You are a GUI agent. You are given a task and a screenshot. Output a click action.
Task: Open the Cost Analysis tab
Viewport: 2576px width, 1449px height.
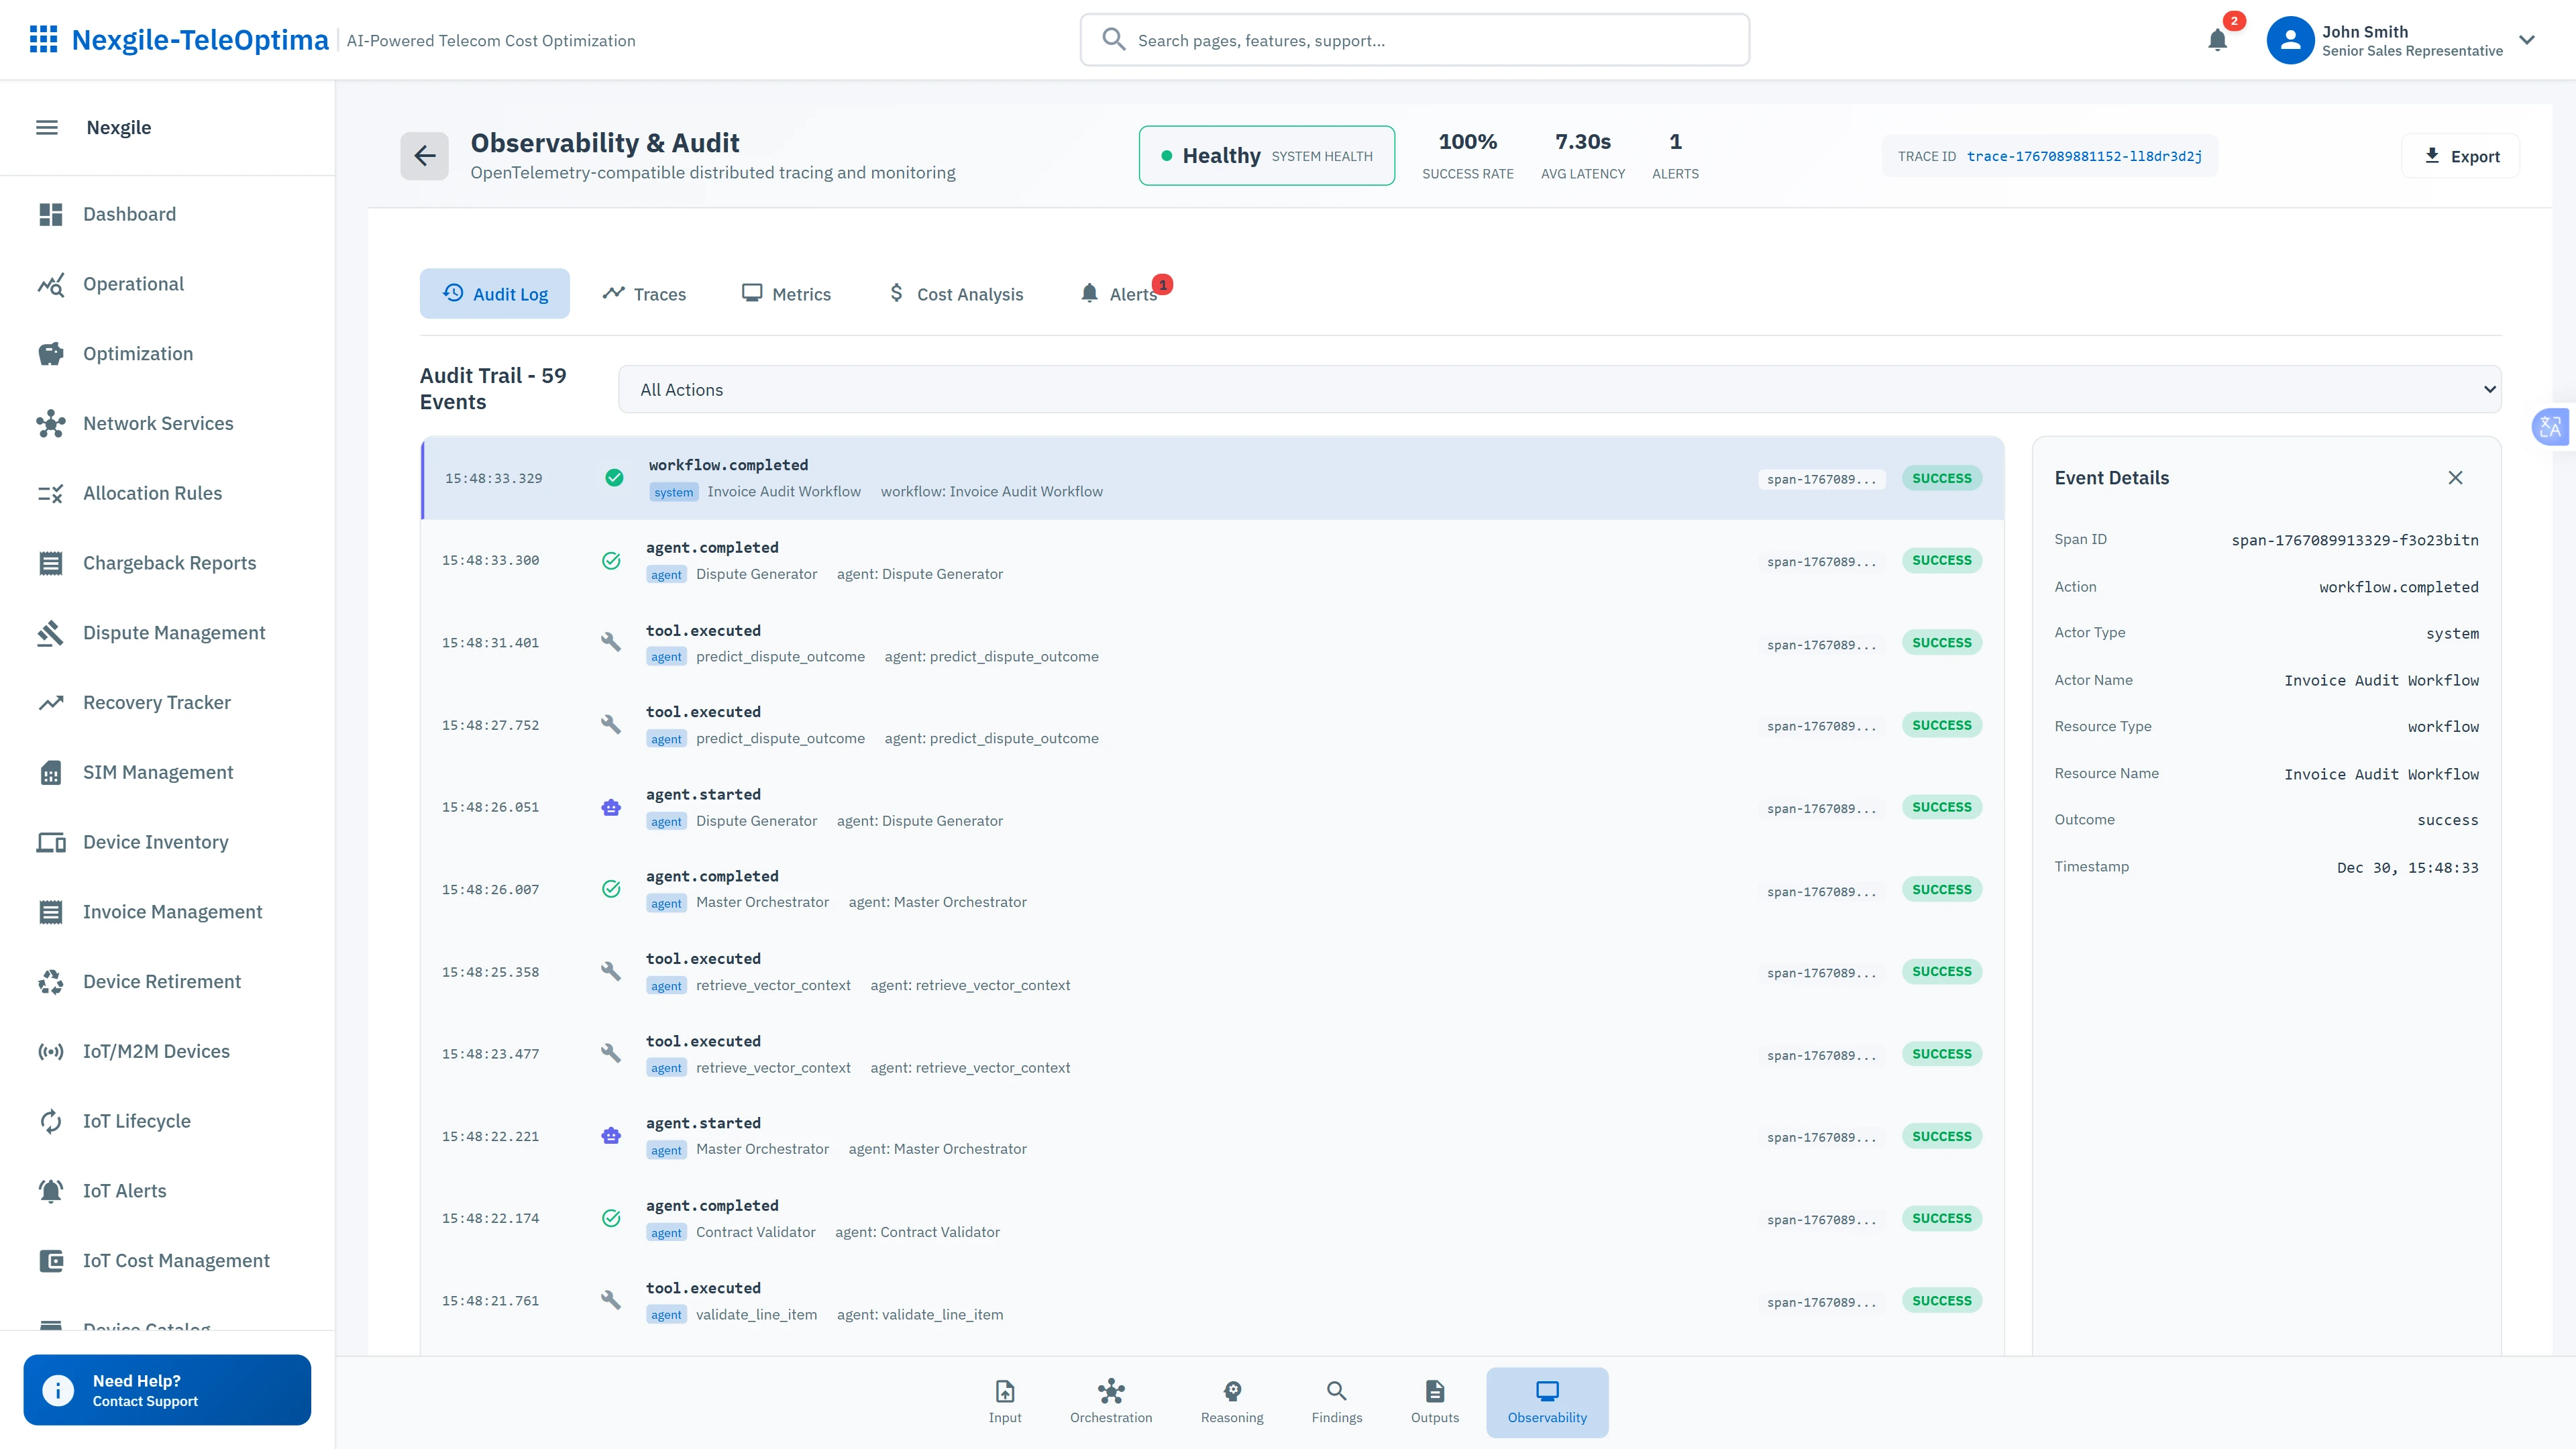tap(955, 293)
